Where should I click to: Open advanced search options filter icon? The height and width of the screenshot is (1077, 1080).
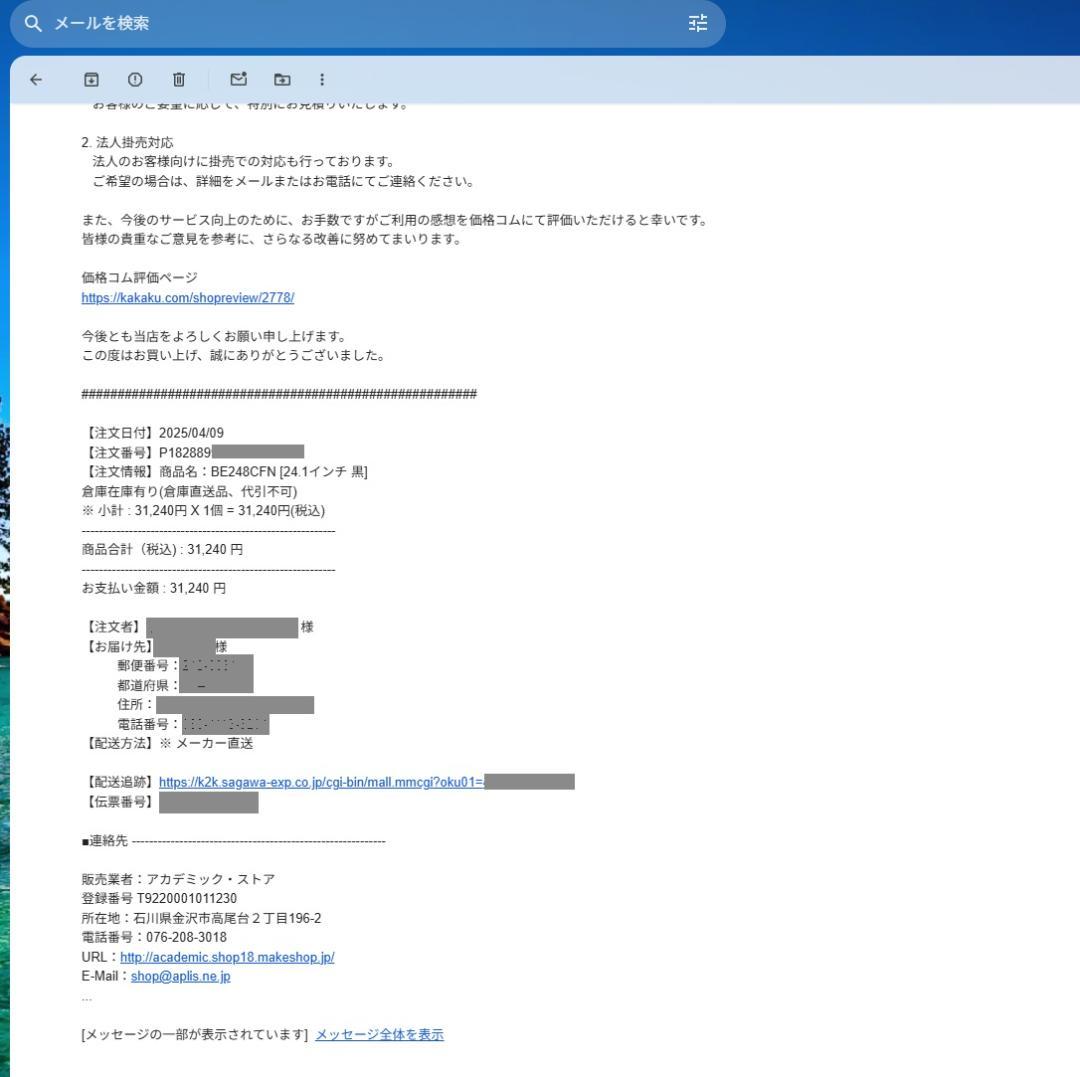(698, 22)
